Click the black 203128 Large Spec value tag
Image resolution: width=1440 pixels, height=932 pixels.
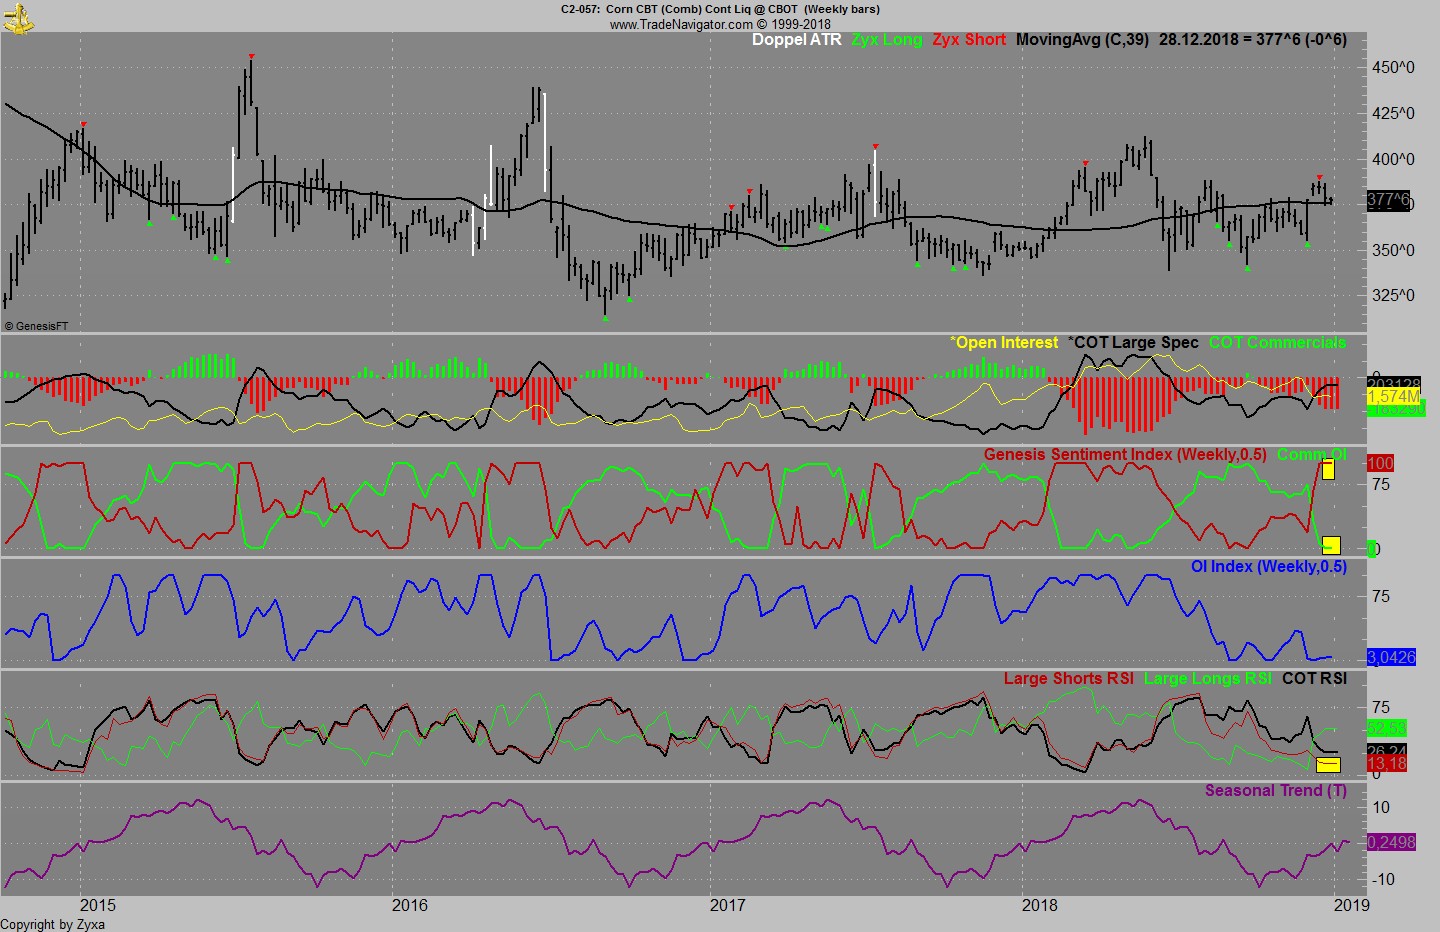(1394, 384)
